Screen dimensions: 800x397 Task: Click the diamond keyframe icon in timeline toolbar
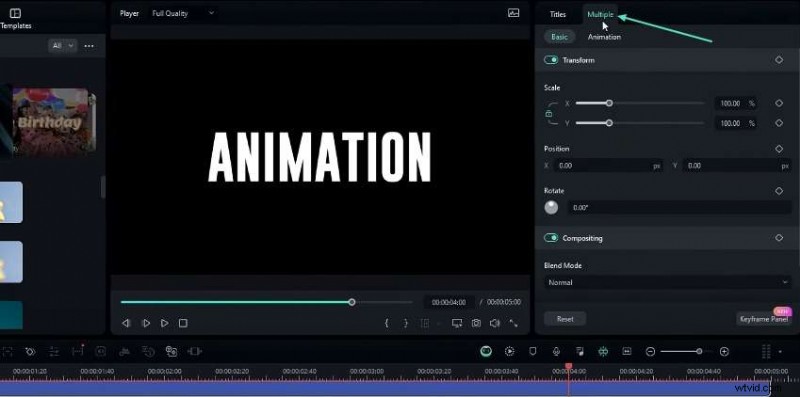pos(30,351)
